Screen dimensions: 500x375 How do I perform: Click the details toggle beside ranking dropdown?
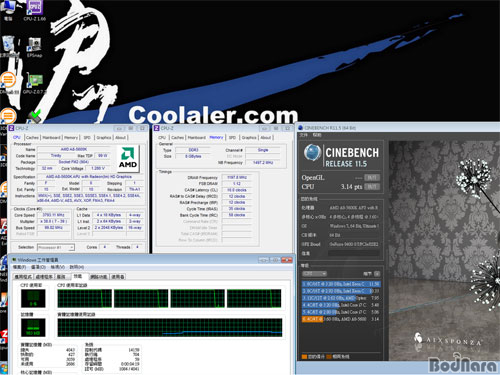coord(377,274)
